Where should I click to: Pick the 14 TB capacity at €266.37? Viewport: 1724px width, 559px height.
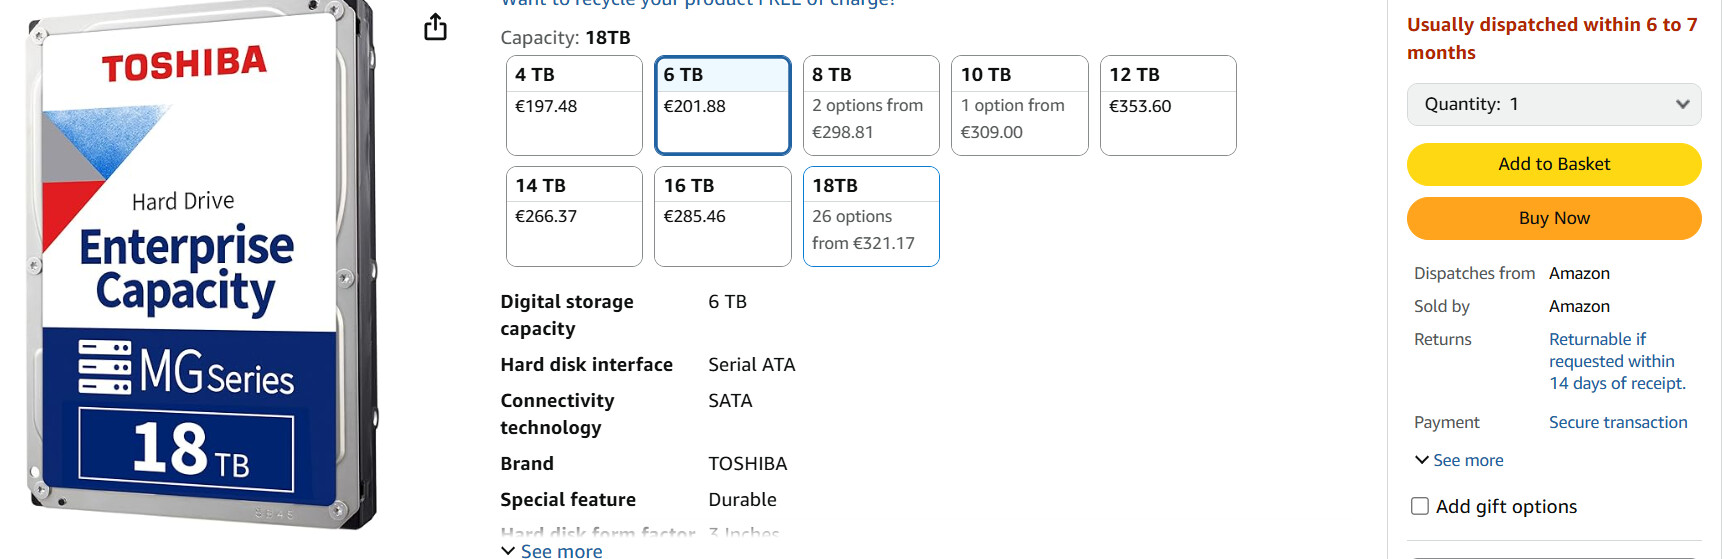574,216
